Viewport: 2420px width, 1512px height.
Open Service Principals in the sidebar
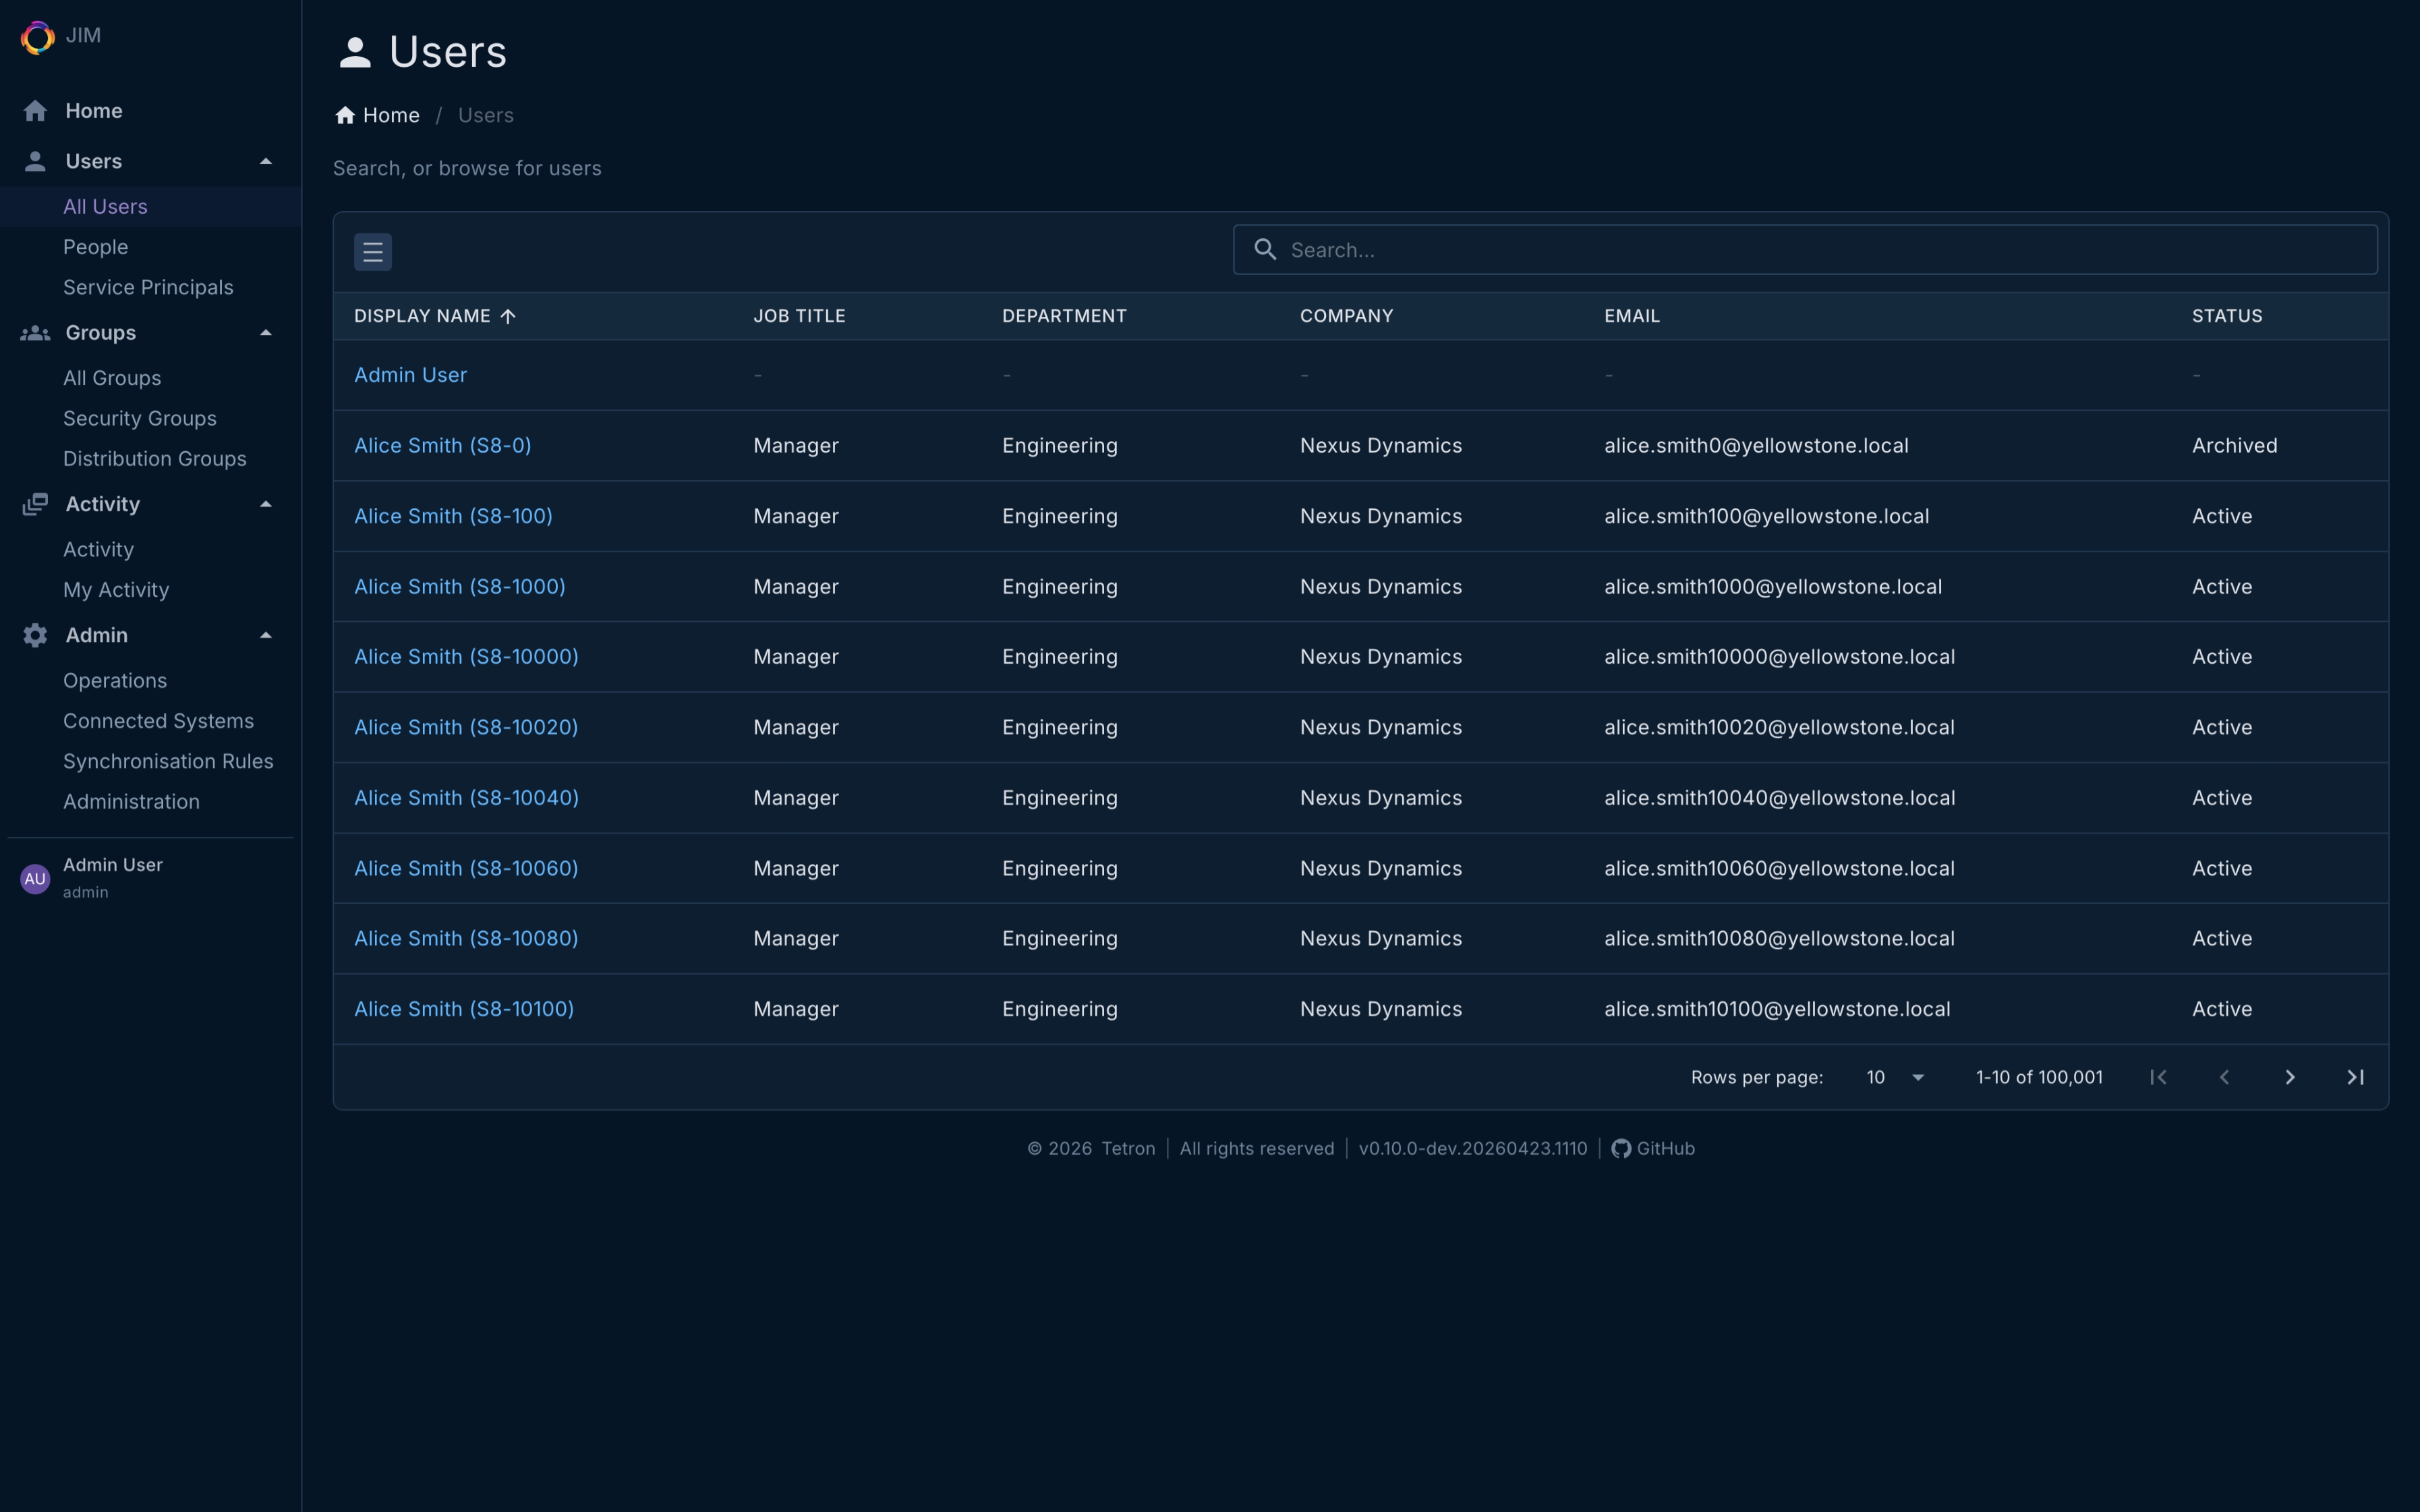[x=148, y=287]
